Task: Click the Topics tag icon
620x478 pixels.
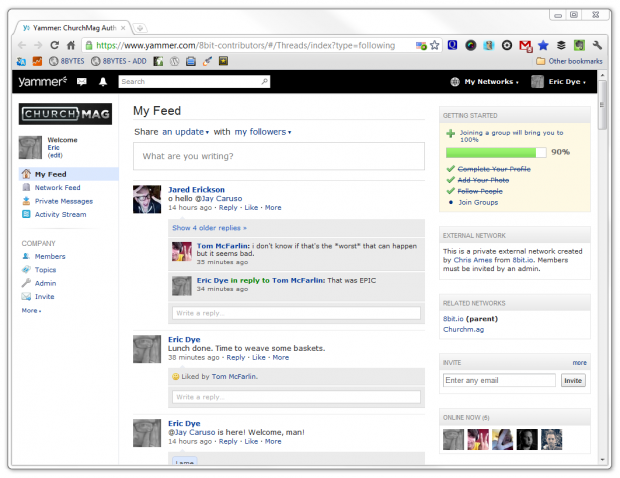Action: (x=26, y=270)
